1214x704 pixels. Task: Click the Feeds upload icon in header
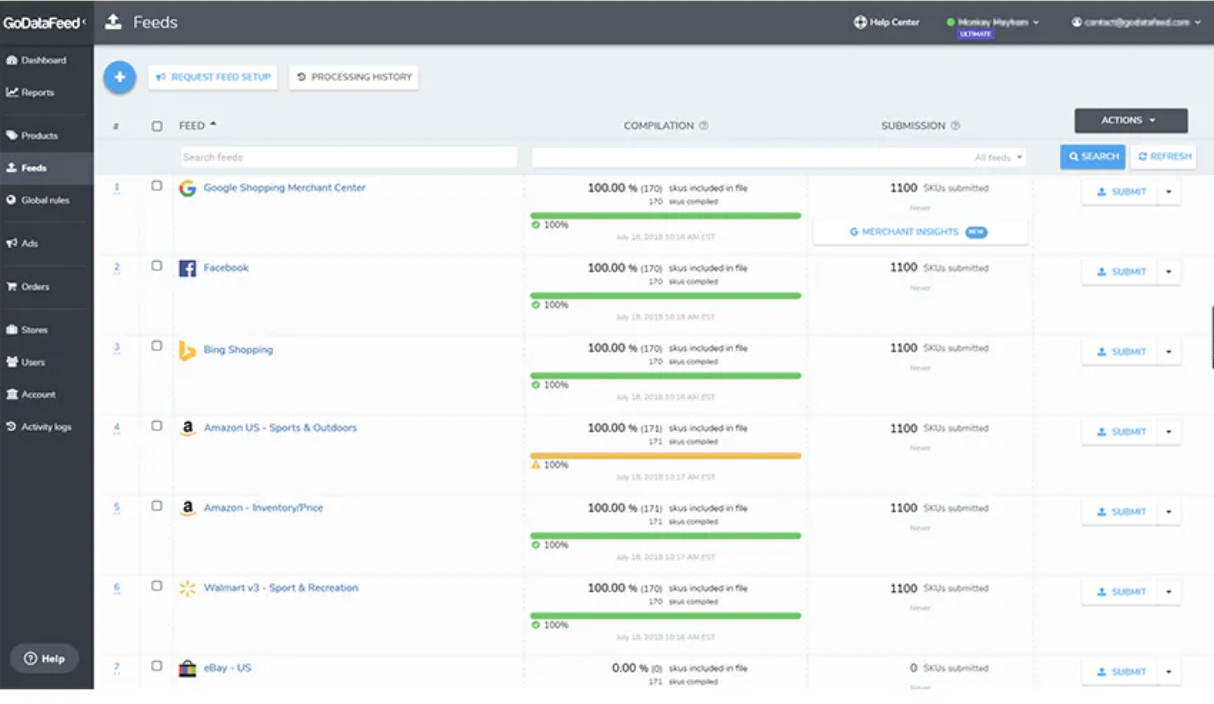(x=113, y=22)
